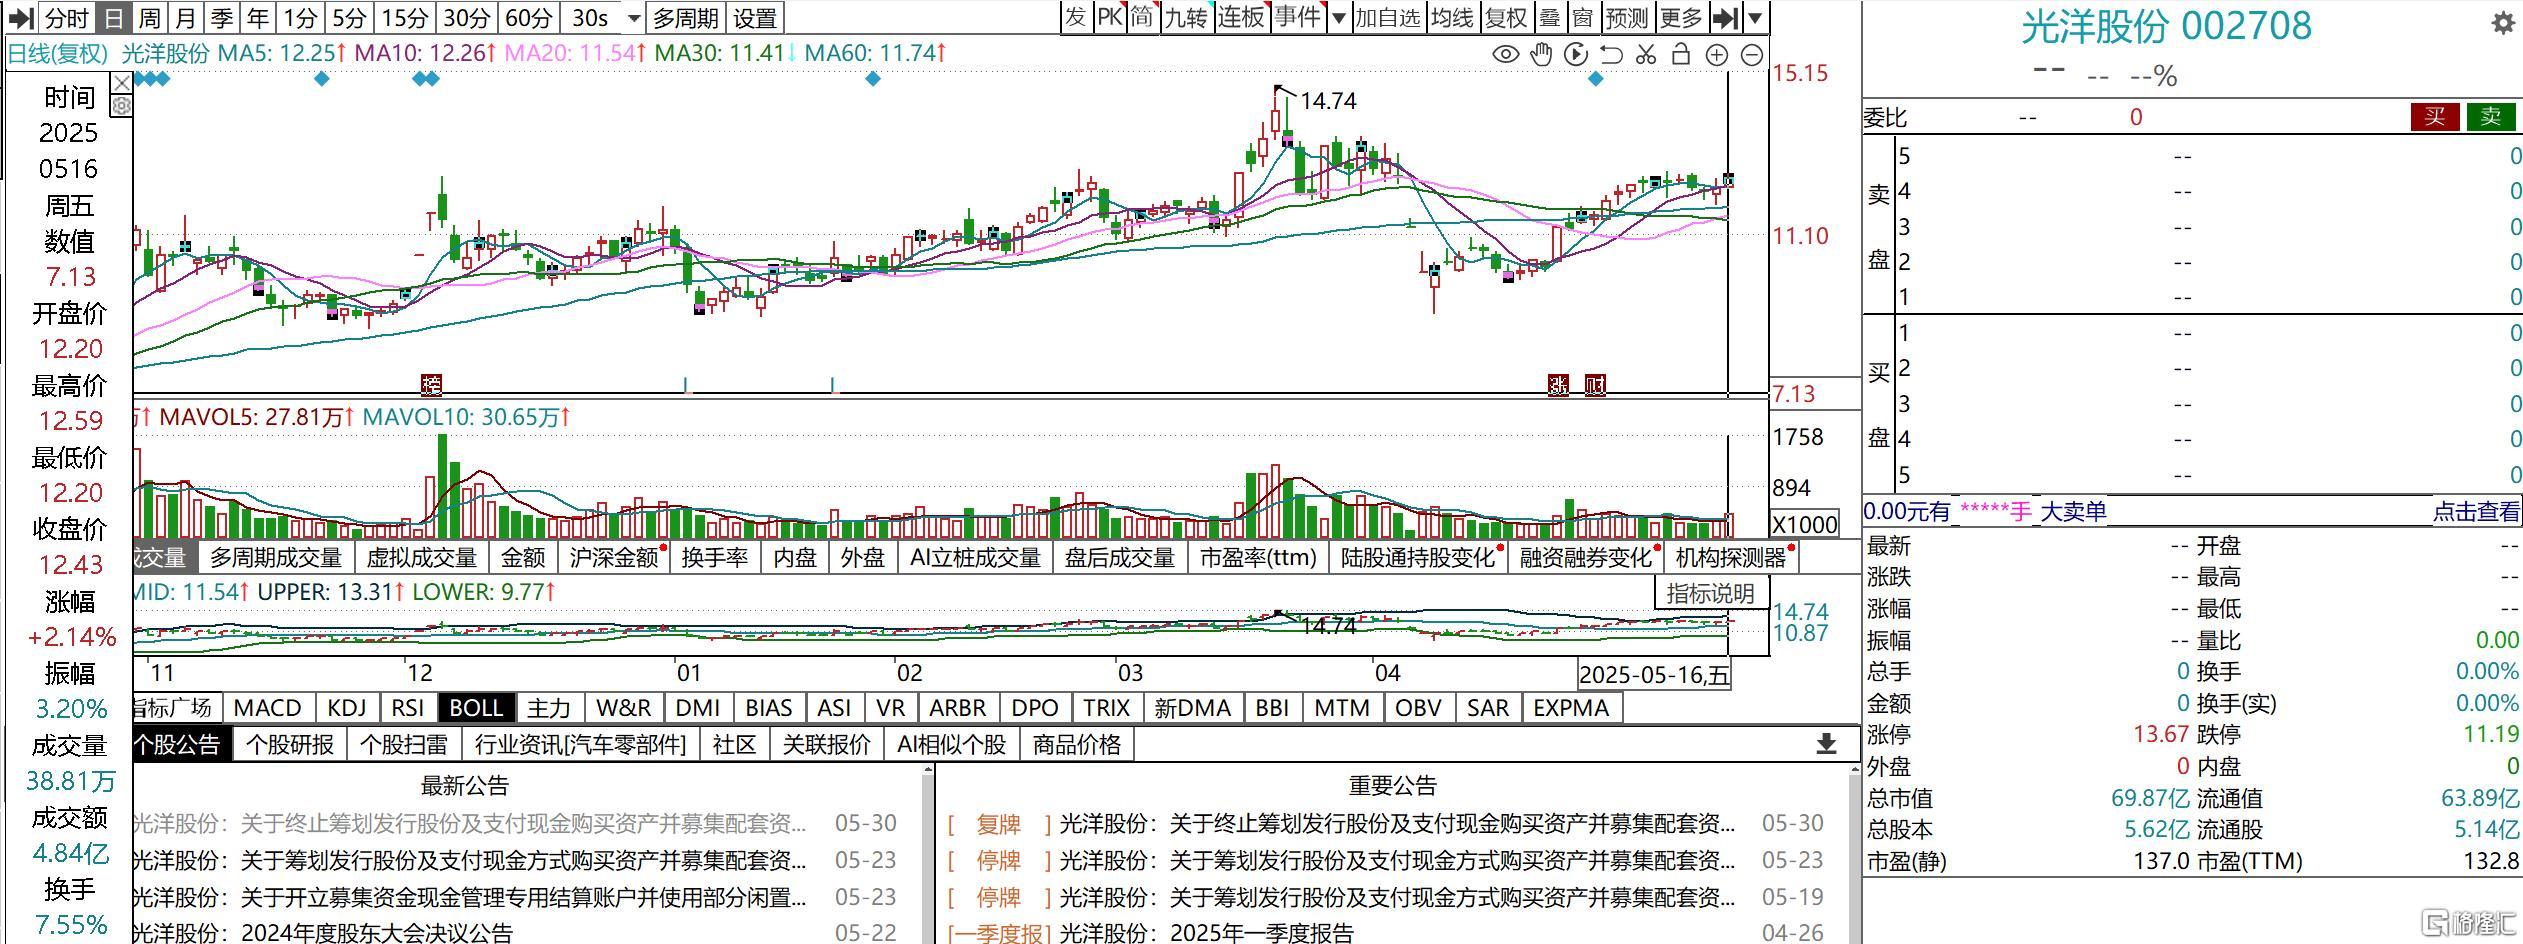Switch volume panel to 换手率
Screen dimensions: 2523x944
coord(715,558)
